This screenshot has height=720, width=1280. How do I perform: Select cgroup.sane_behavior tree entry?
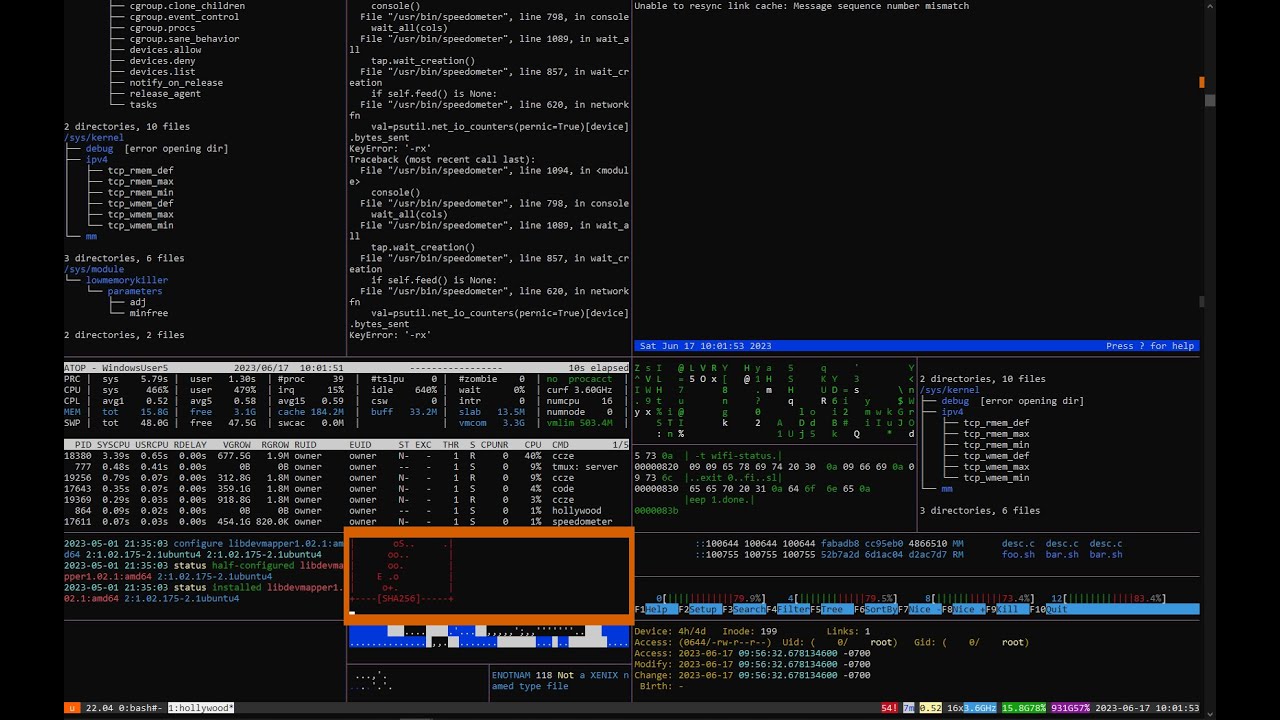pos(184,39)
